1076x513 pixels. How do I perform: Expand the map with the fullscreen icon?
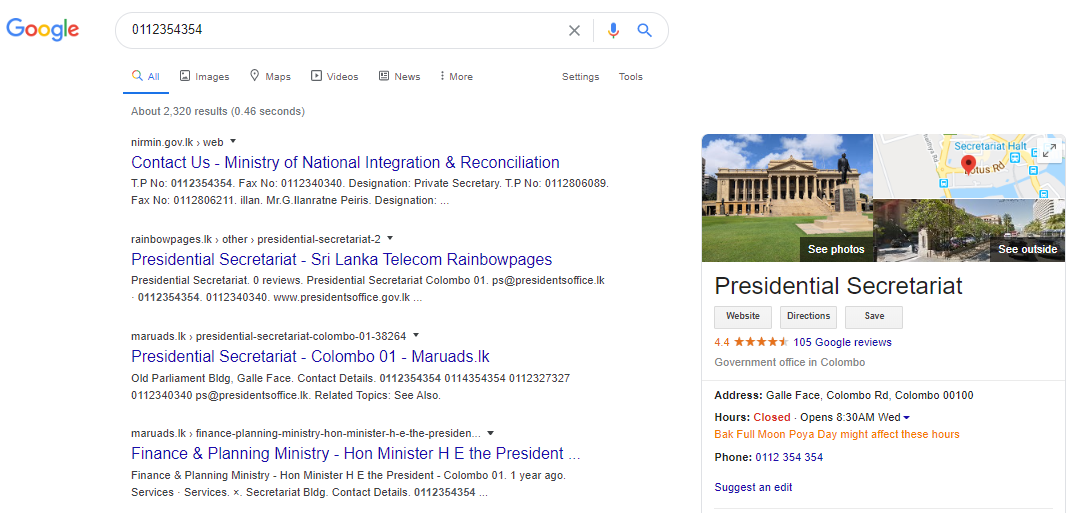1049,152
